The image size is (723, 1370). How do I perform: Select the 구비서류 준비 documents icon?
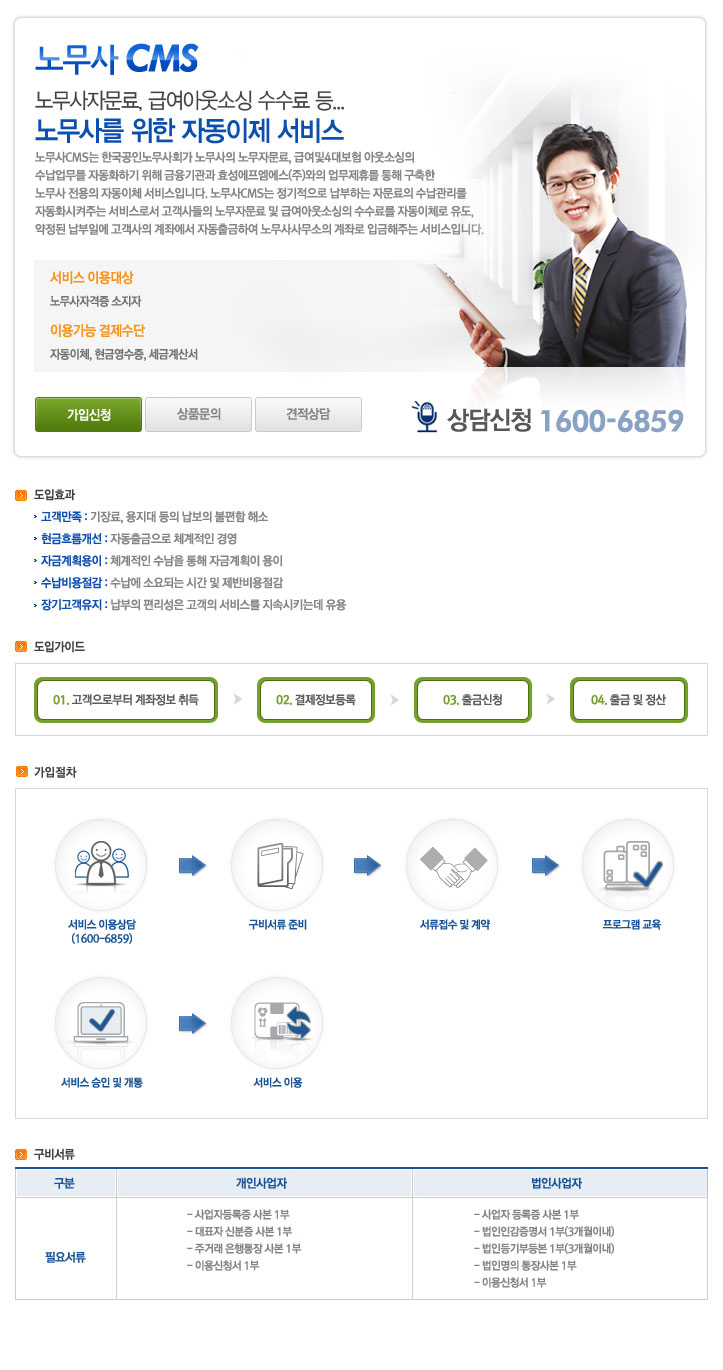click(x=277, y=865)
